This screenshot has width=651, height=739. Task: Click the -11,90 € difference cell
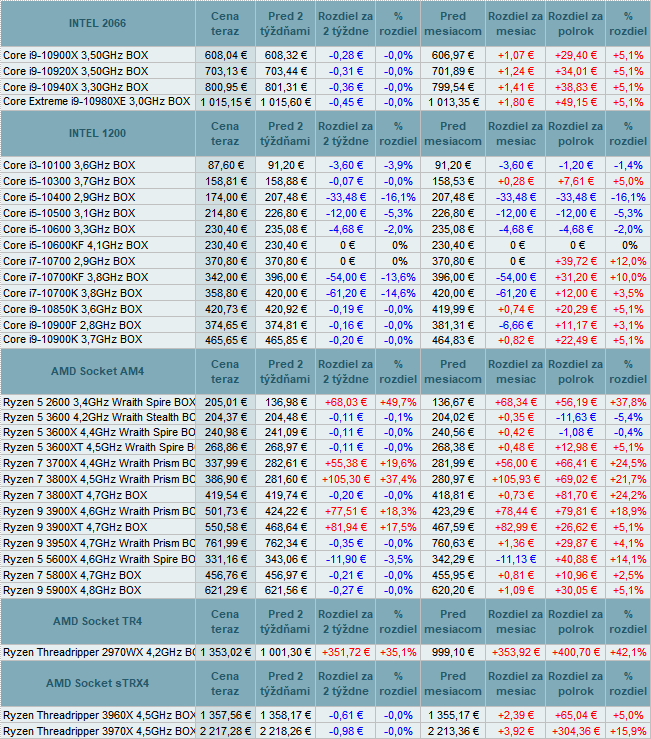[346, 560]
